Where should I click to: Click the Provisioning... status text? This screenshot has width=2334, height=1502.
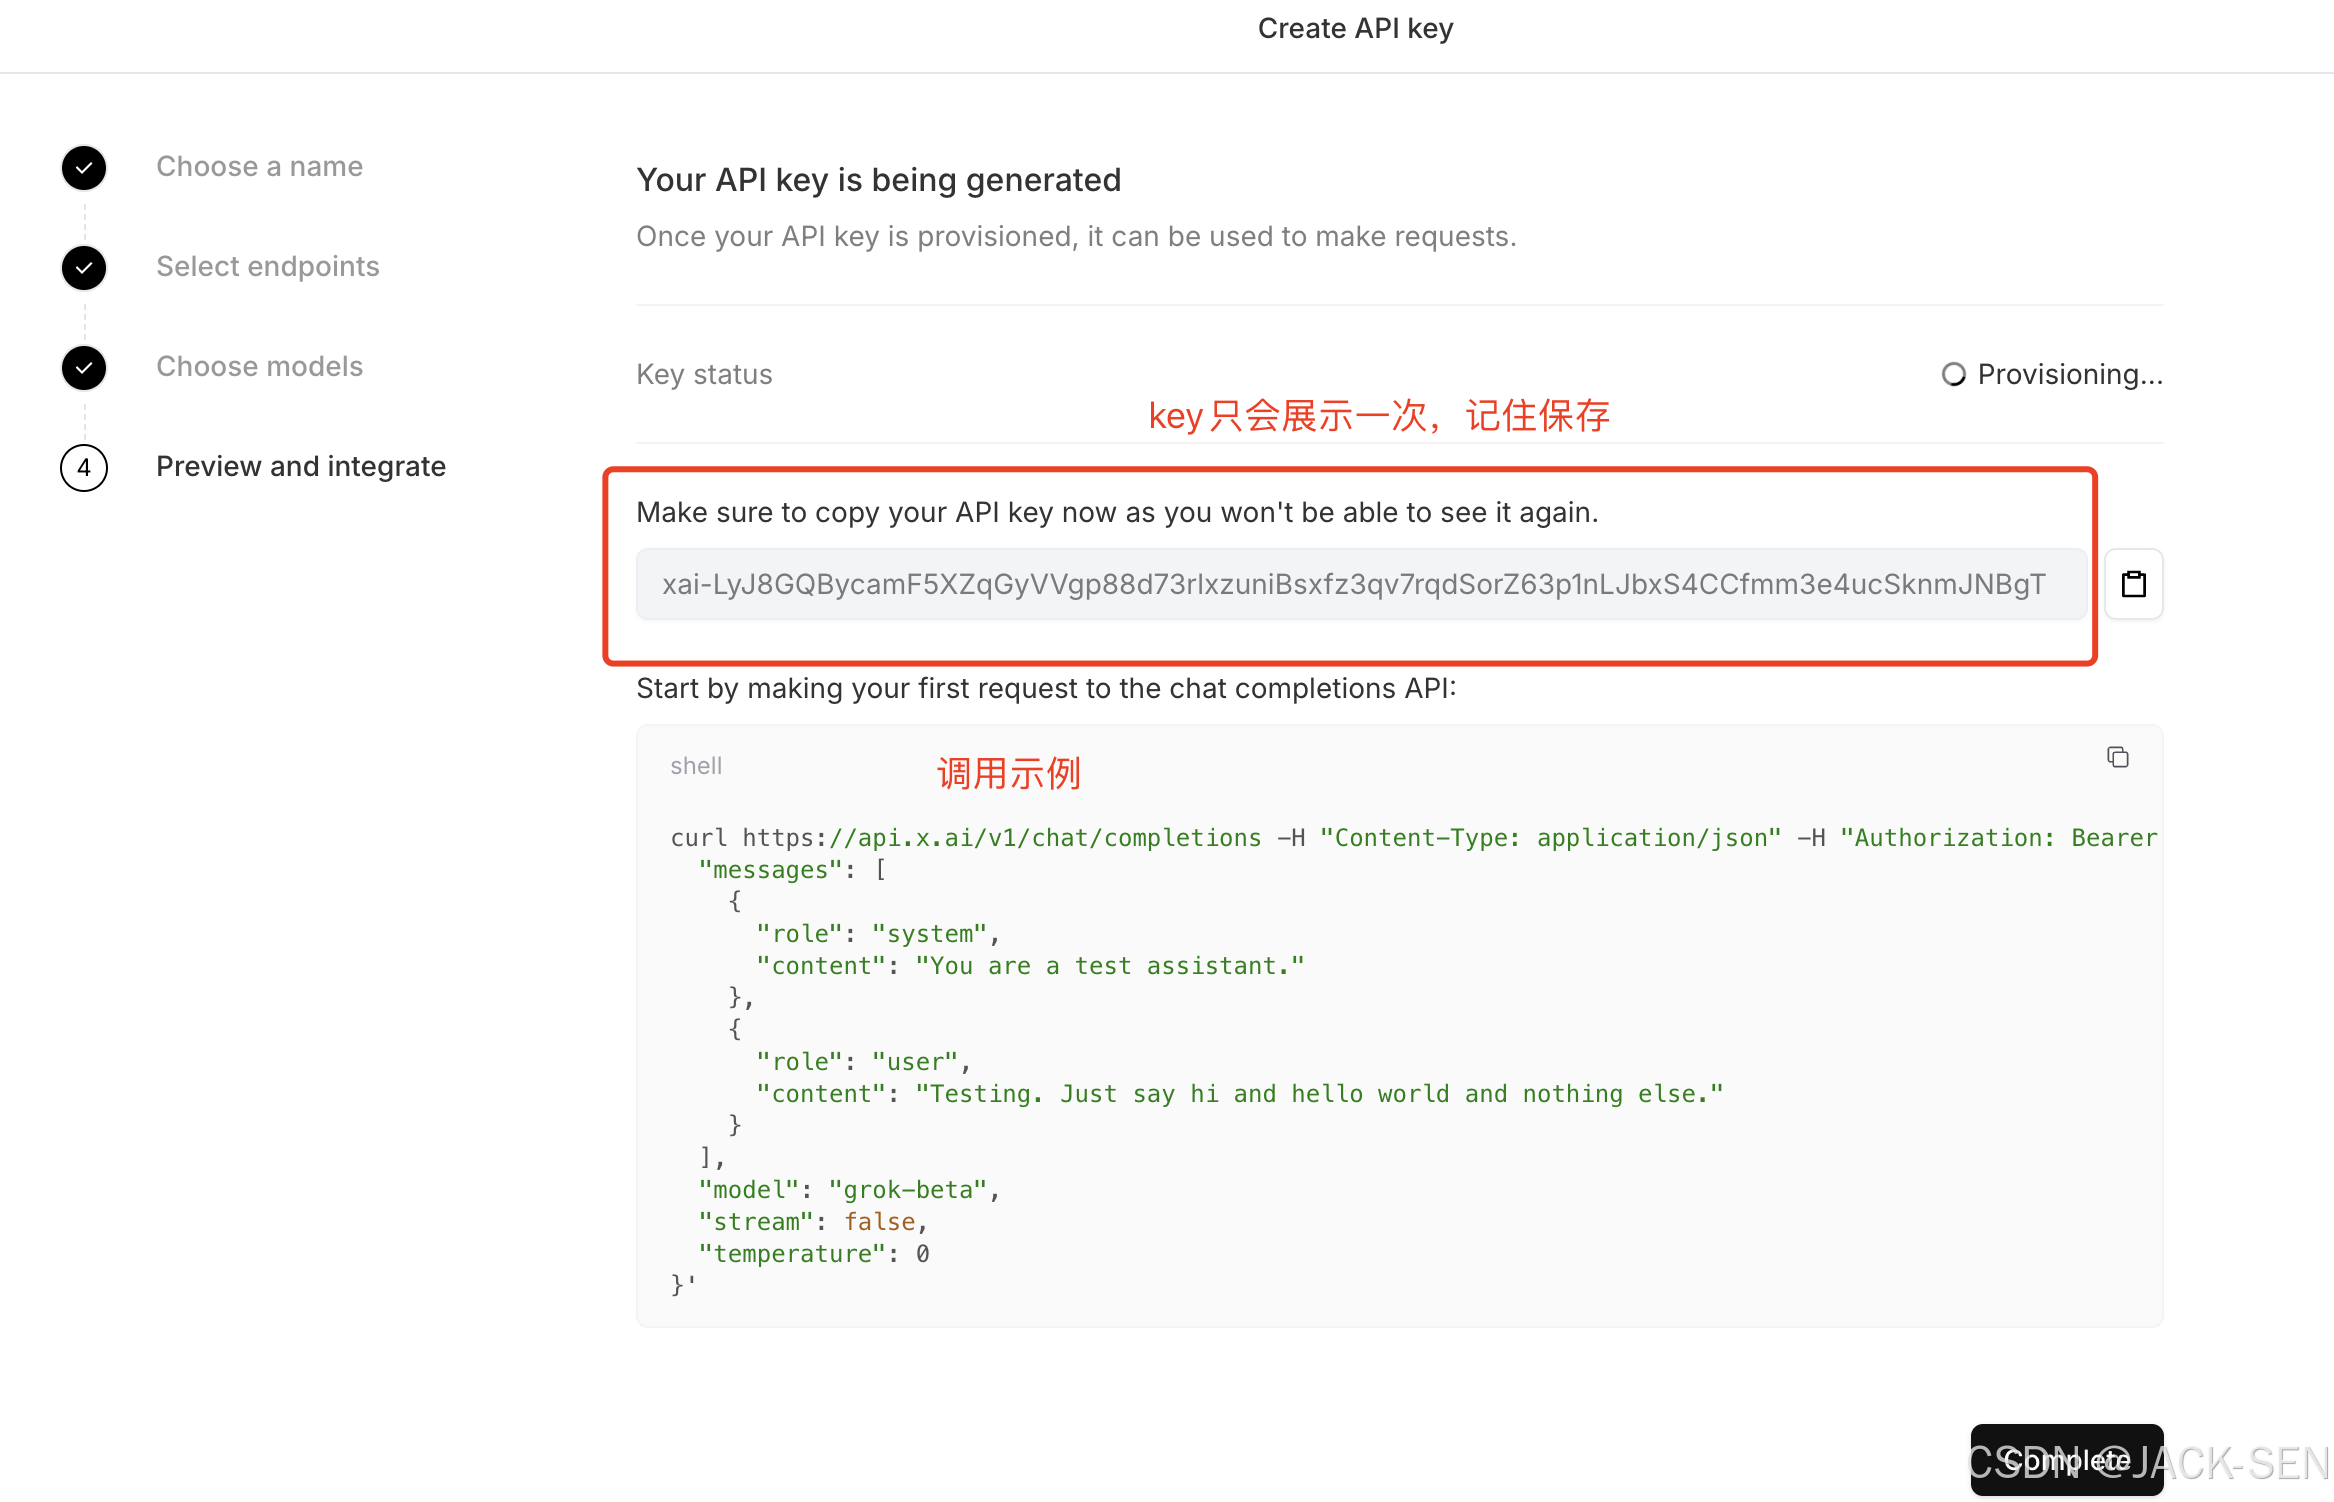[2069, 374]
